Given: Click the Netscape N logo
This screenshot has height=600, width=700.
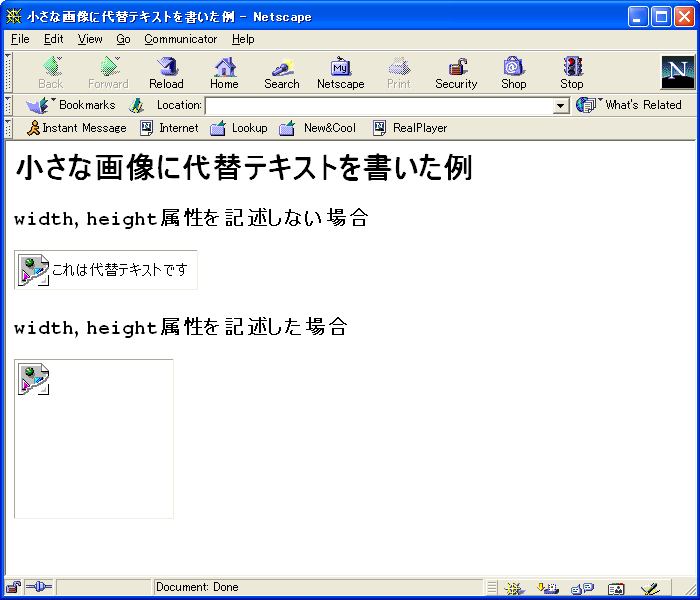Looking at the screenshot, I should pyautogui.click(x=677, y=72).
